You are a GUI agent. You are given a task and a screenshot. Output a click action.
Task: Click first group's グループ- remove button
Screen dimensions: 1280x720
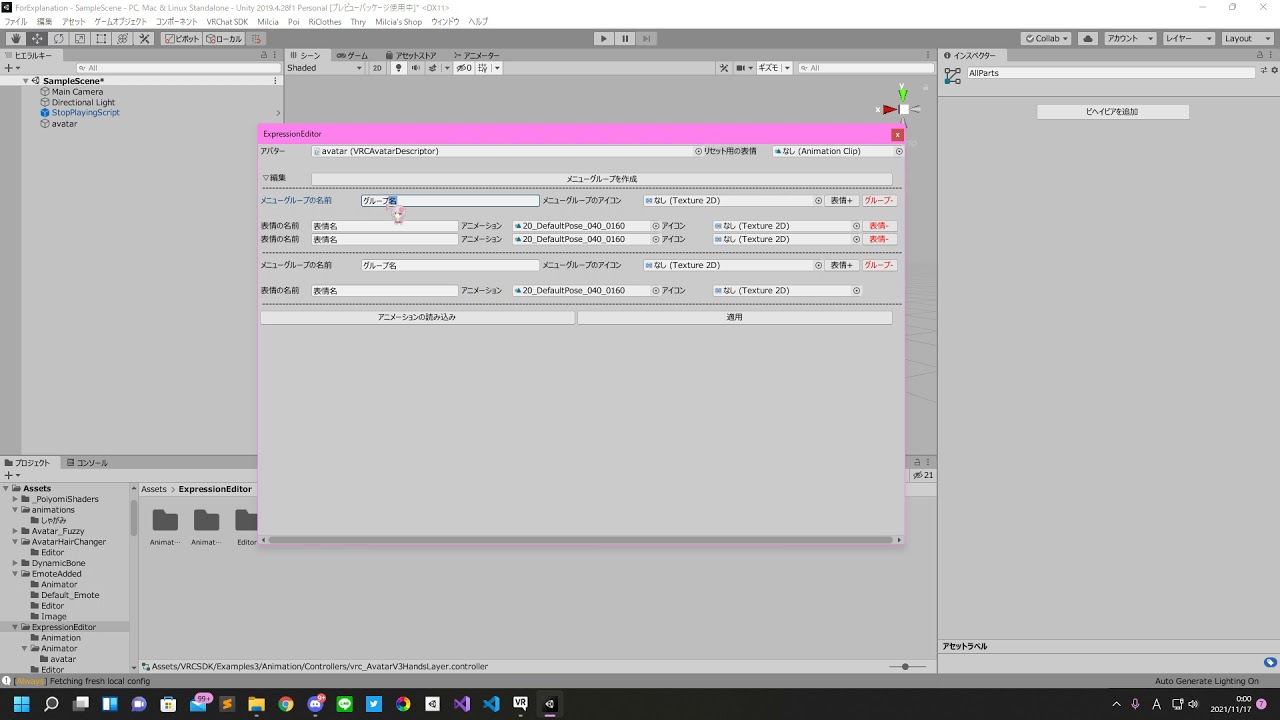click(880, 201)
